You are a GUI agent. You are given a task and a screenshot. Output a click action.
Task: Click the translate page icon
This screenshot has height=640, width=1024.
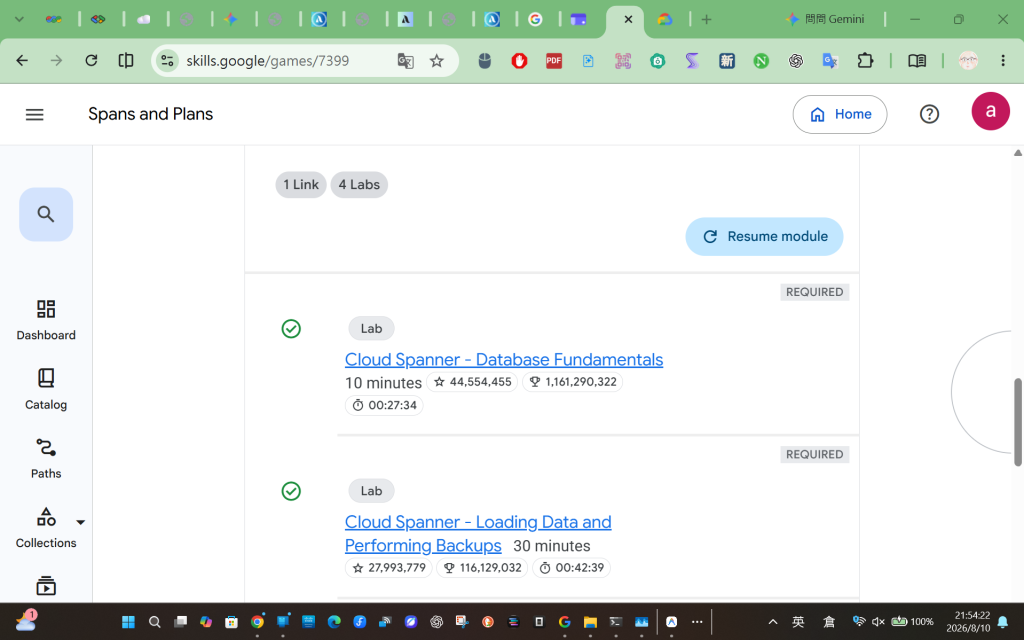tap(406, 61)
